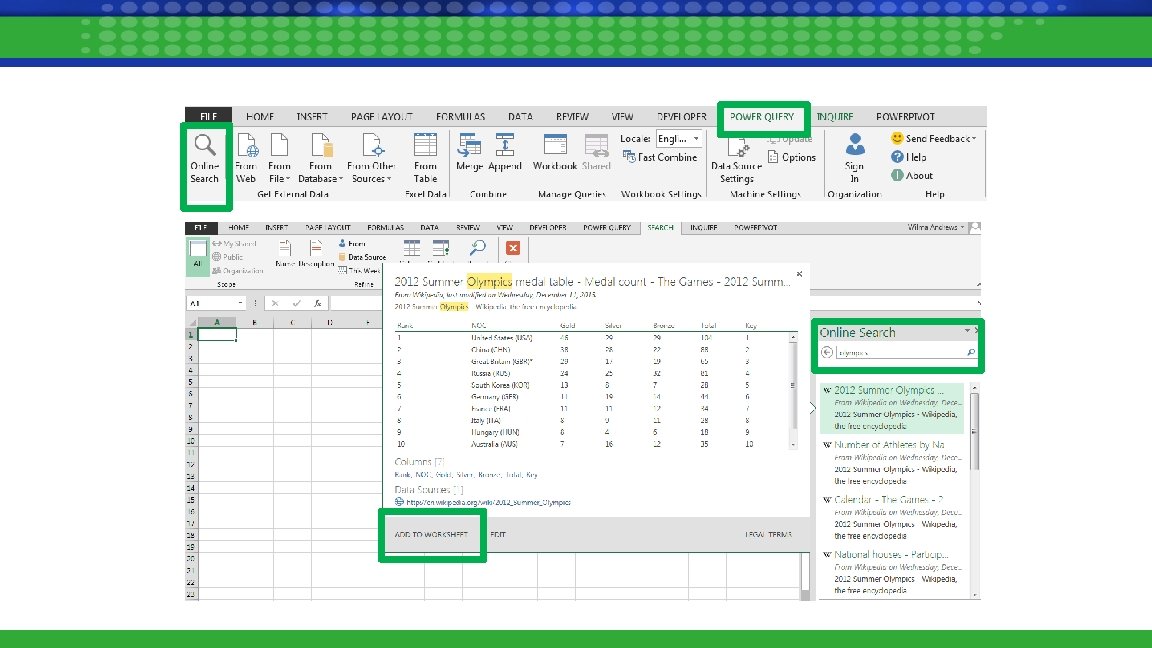This screenshot has height=648, width=1152.
Task: Select the Number of Athletes by Na result
Action: coord(891,463)
